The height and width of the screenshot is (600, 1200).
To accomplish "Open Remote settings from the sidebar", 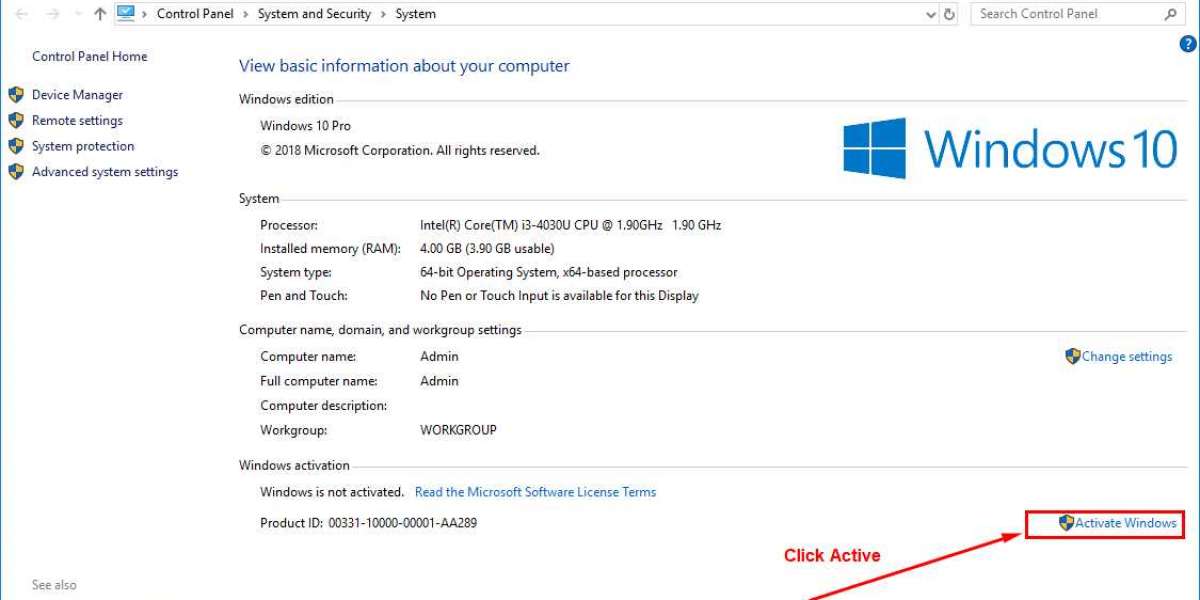I will (77, 121).
